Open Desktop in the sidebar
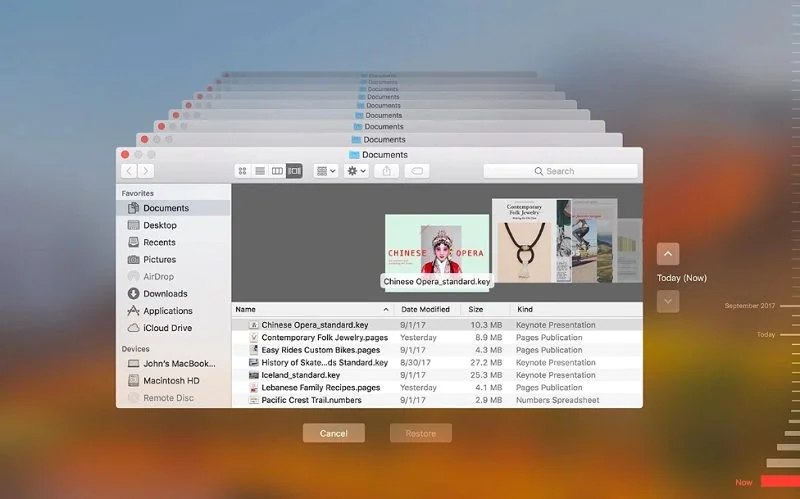Viewport: 800px width, 499px height. [x=173, y=225]
